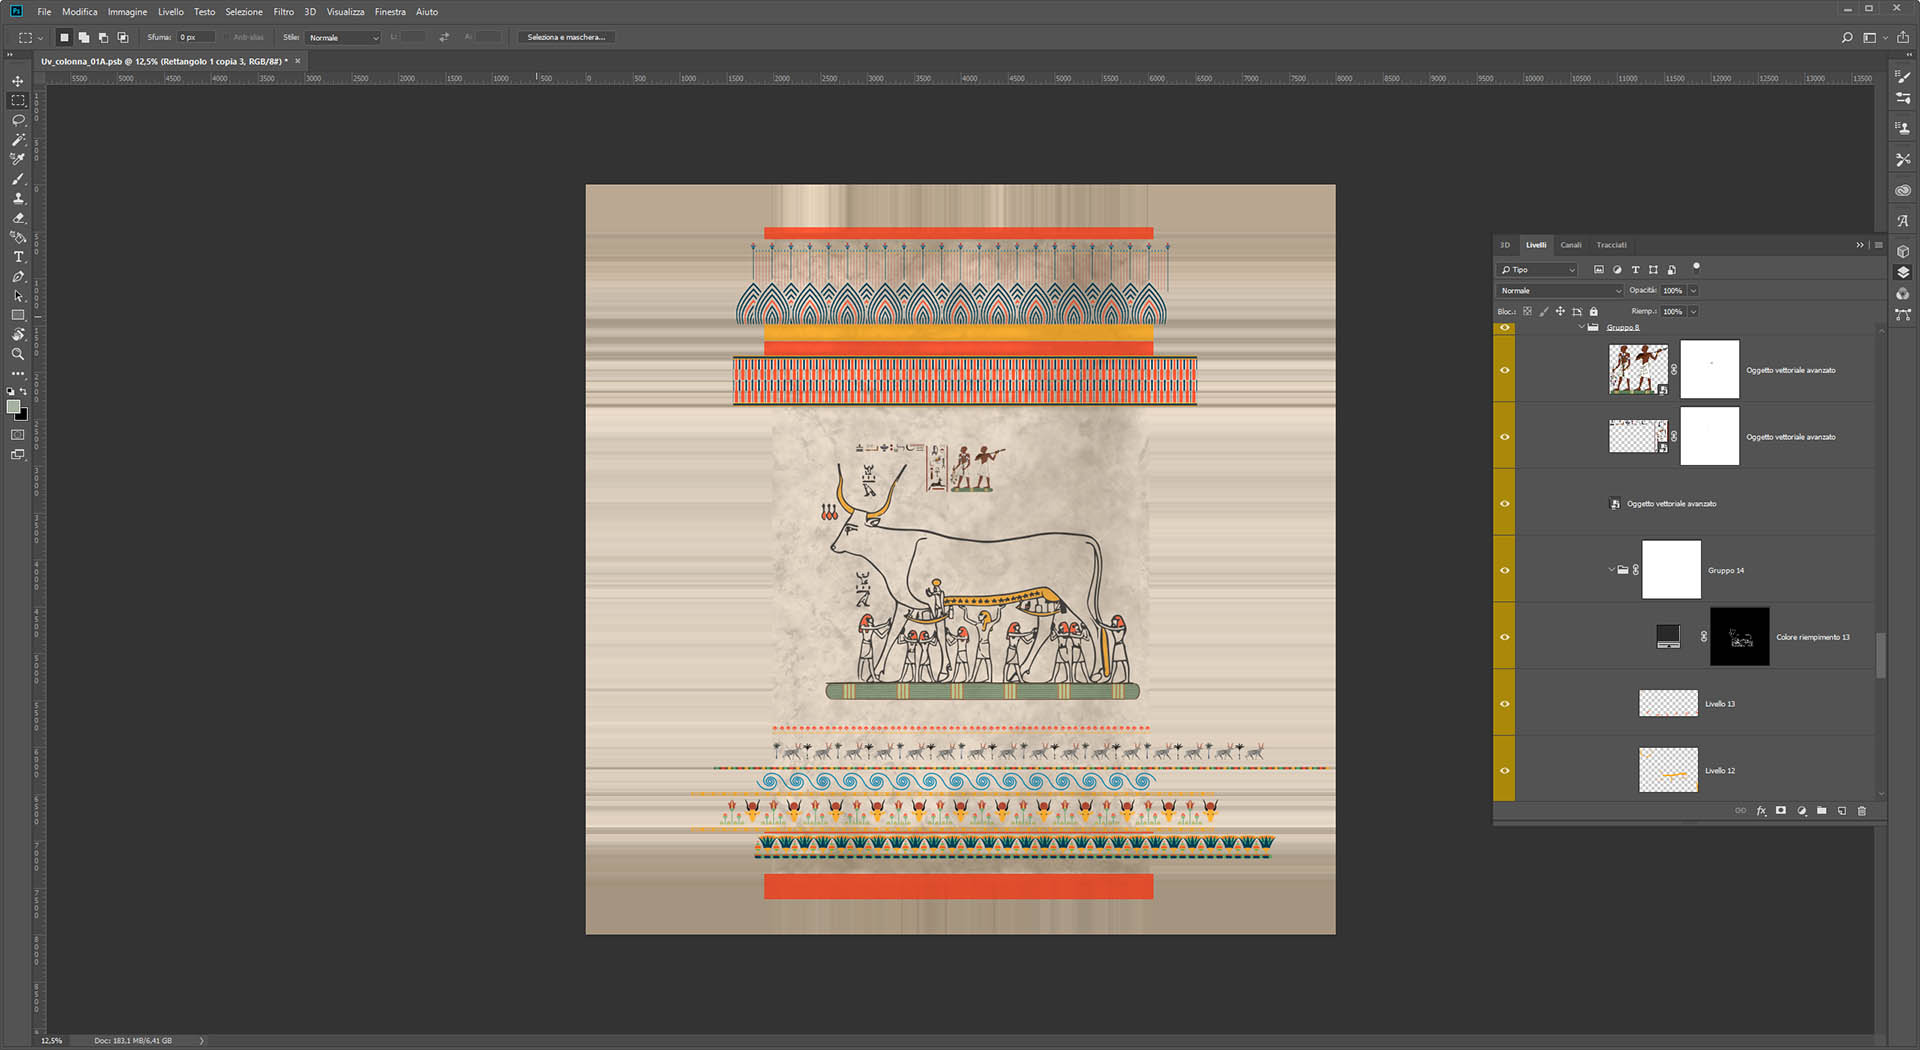This screenshot has width=1920, height=1050.
Task: Select the Path Selection arrow tool
Action: click(18, 296)
